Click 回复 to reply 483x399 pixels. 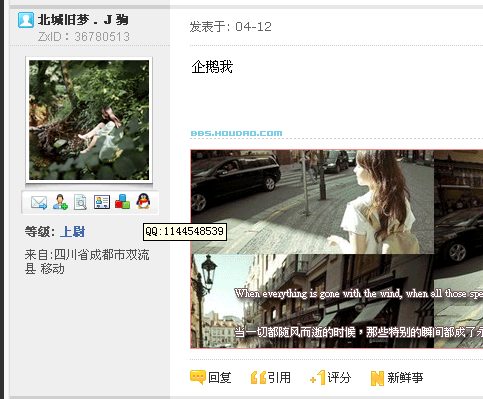(x=211, y=378)
